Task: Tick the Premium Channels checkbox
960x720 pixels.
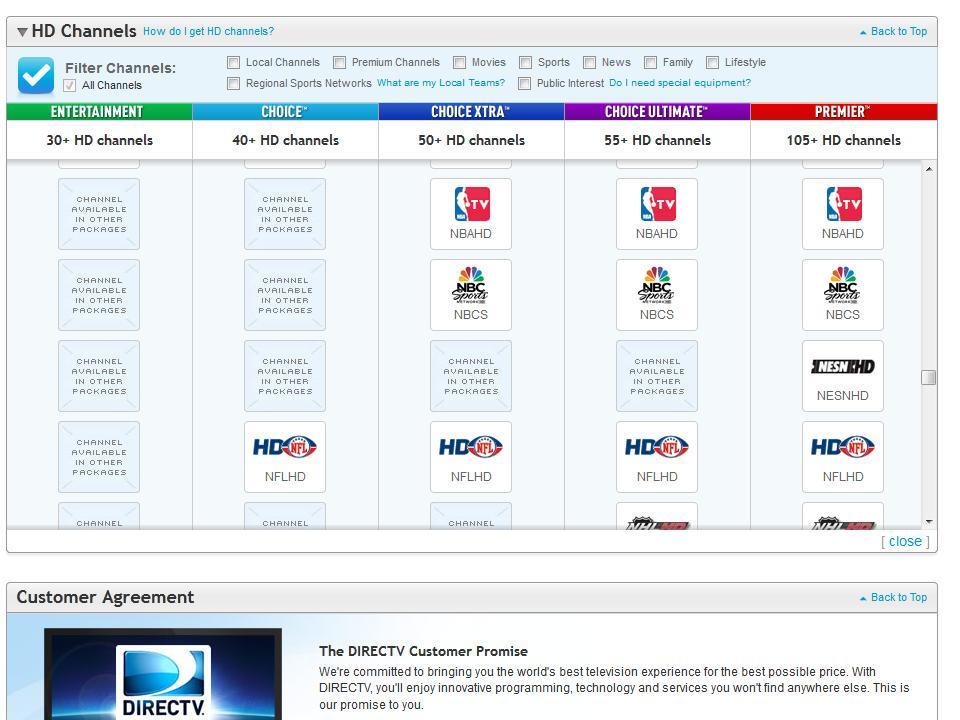Action: [340, 62]
